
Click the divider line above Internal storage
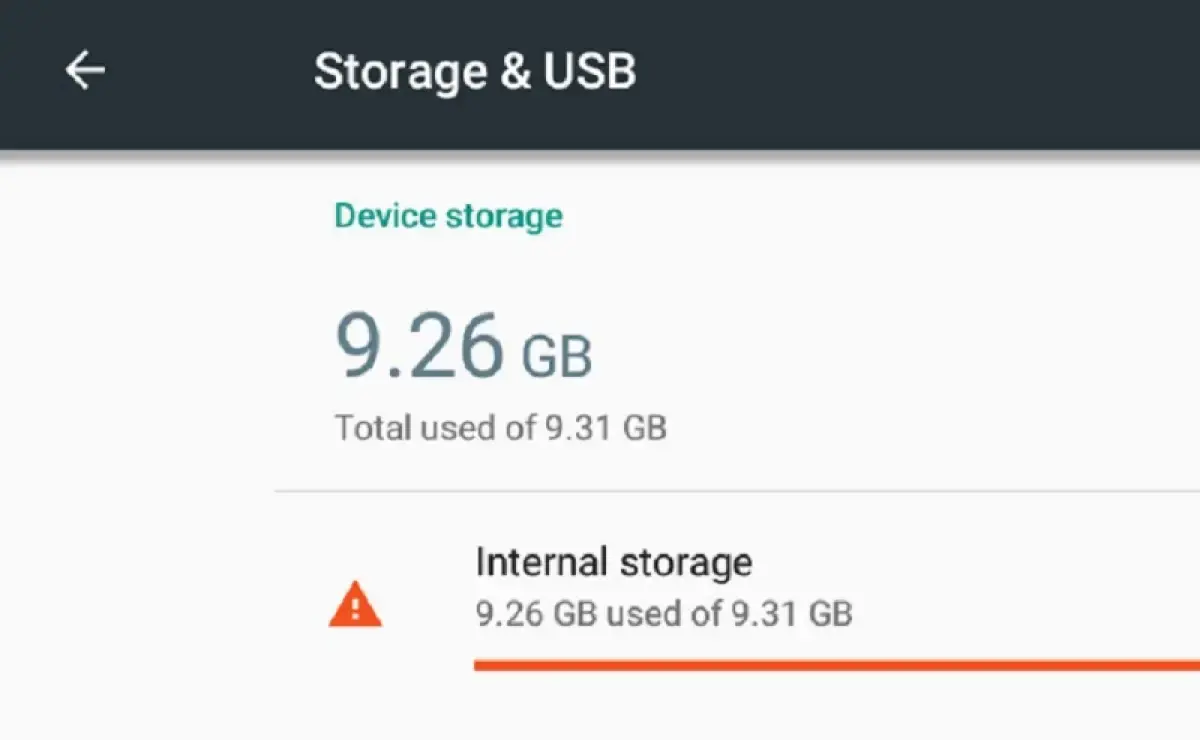pos(736,491)
